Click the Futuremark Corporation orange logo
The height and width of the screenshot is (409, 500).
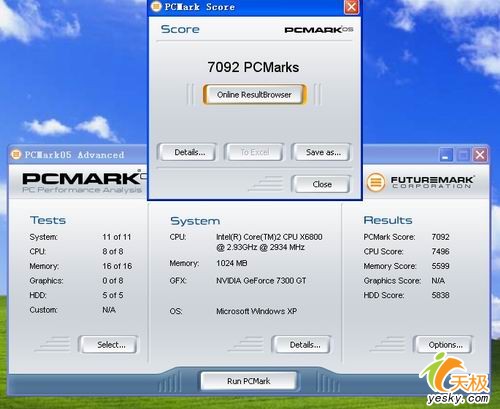coord(376,182)
